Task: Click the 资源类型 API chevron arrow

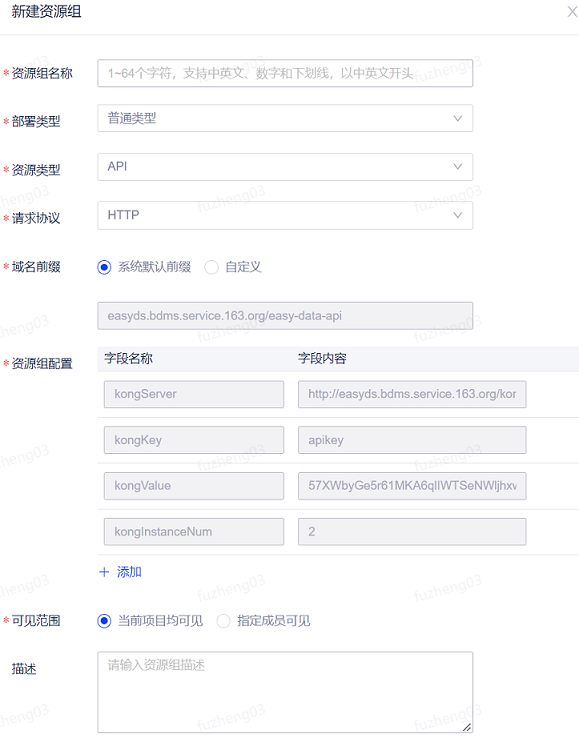Action: (x=457, y=167)
